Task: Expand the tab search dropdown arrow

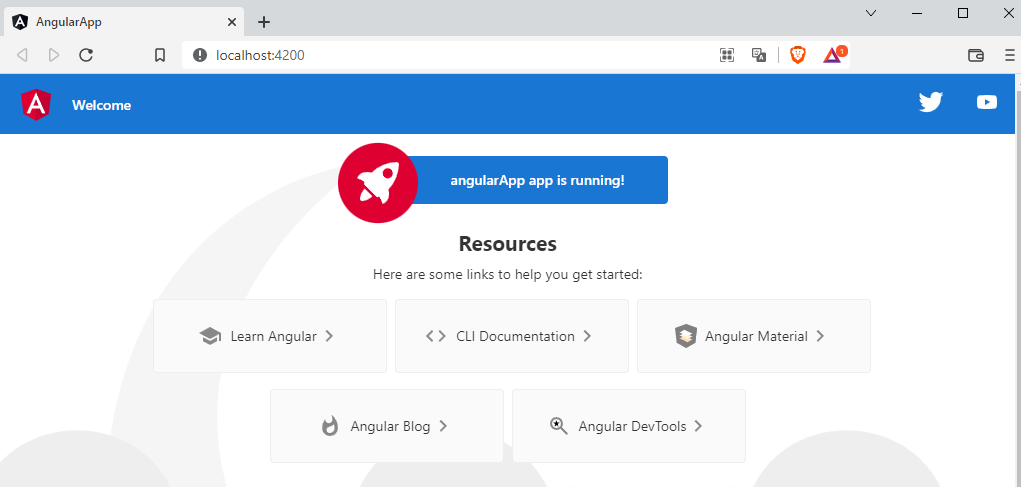Action: point(870,13)
